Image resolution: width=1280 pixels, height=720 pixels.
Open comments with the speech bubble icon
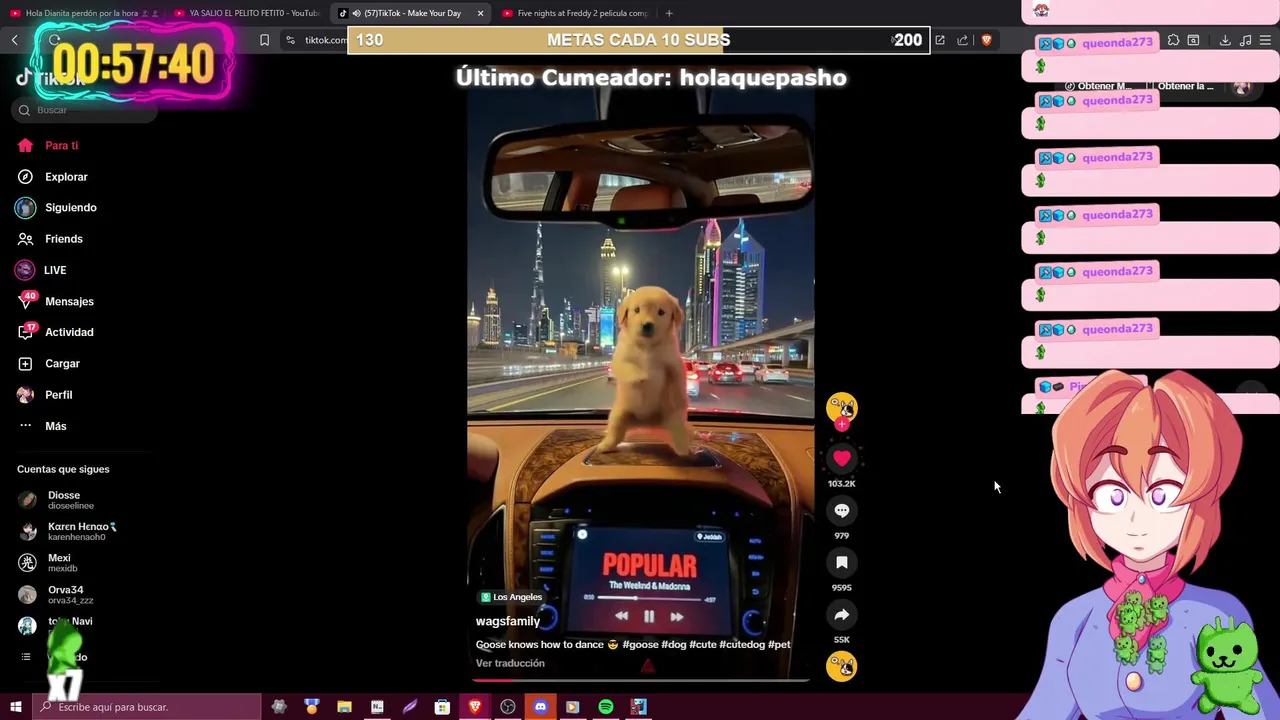click(842, 511)
